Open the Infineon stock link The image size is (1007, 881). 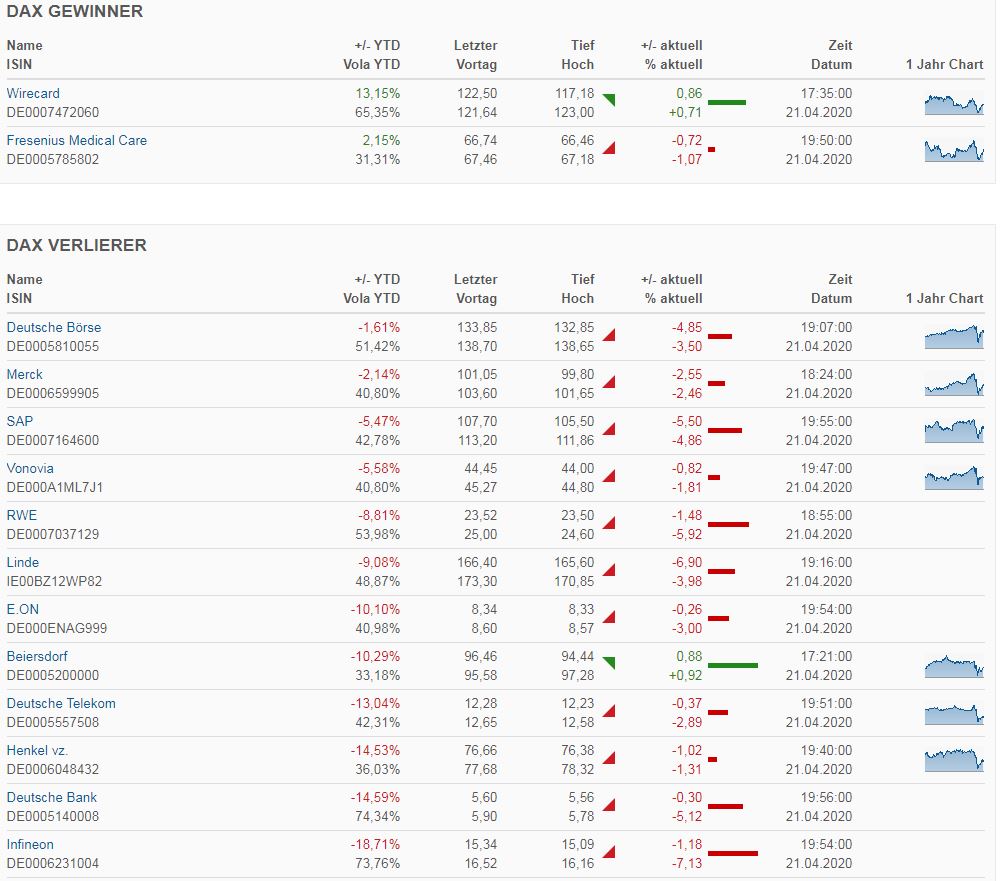(30, 844)
